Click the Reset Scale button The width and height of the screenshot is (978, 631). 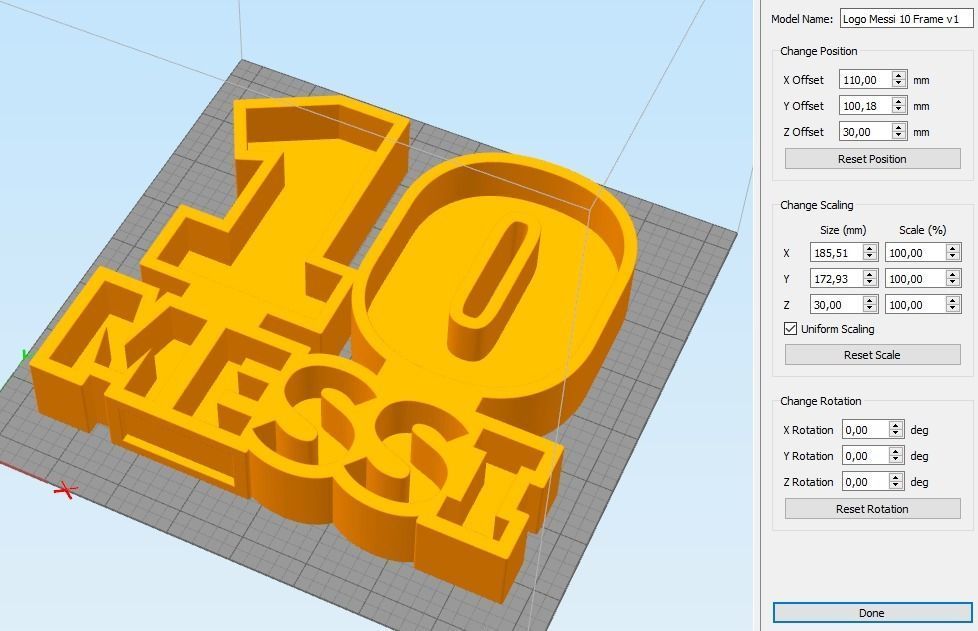[872, 355]
